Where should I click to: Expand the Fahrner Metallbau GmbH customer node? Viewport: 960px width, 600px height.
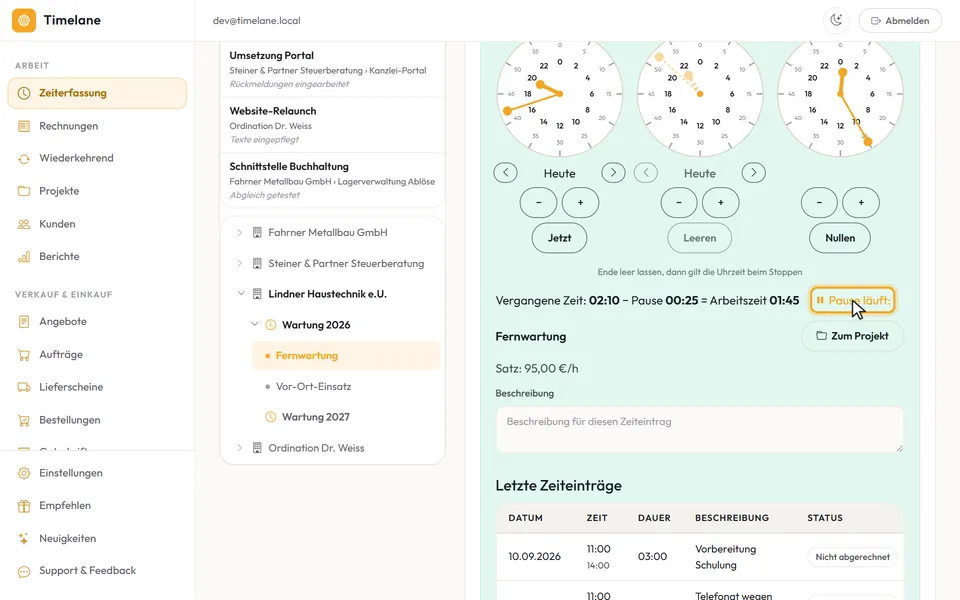click(x=239, y=233)
